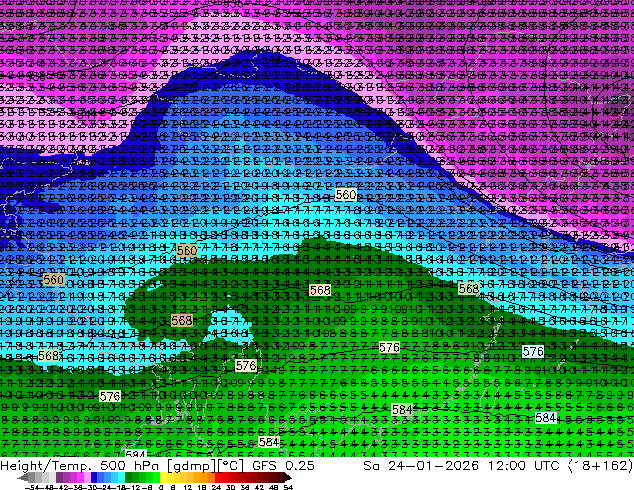The image size is (634, 490).
Task: Click the '24' label under the color scale
Action: 217,487
